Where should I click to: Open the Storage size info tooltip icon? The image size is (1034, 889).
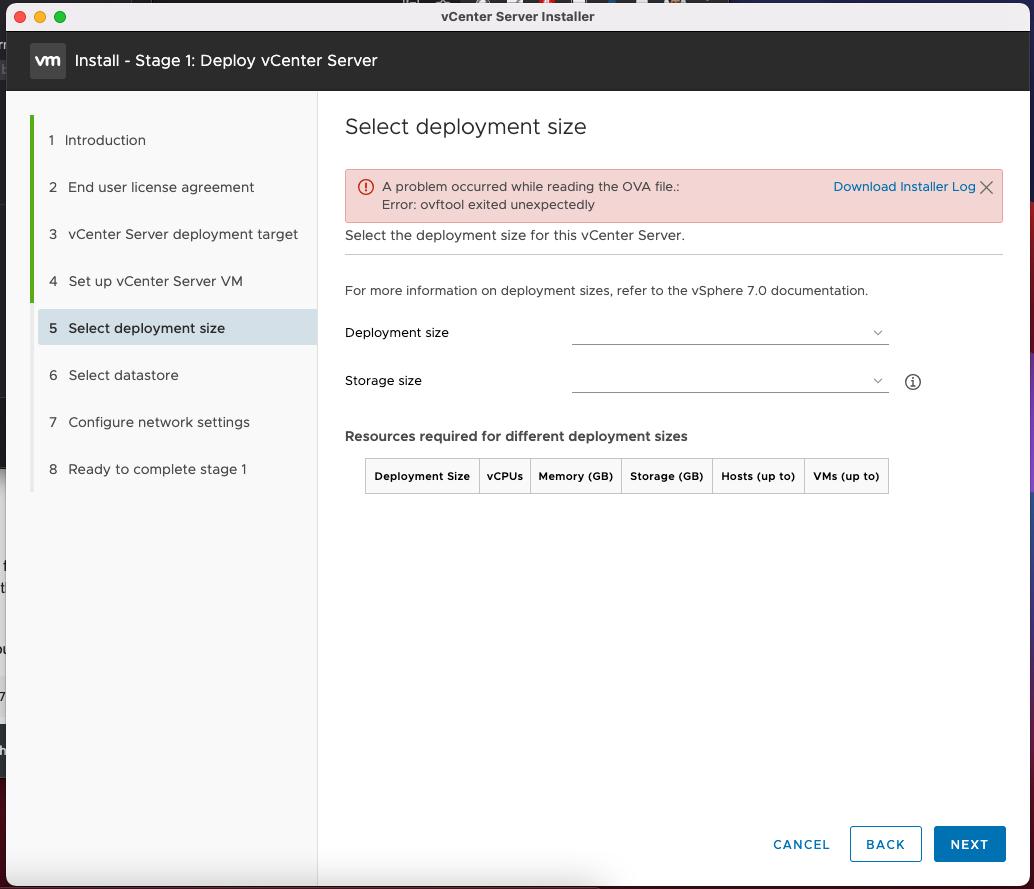pyautogui.click(x=912, y=381)
